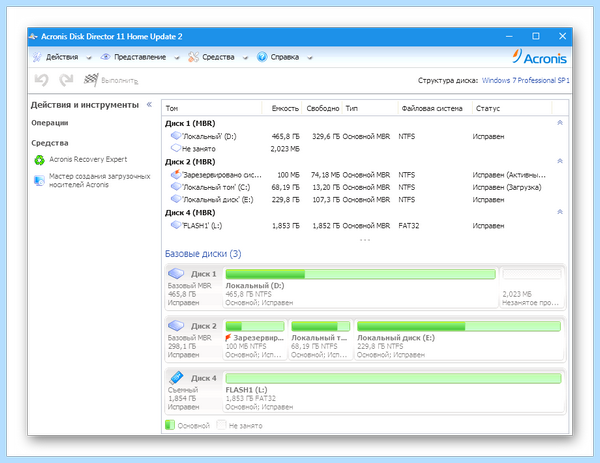Click the Диск 4 USB flash icon

[x=176, y=378]
